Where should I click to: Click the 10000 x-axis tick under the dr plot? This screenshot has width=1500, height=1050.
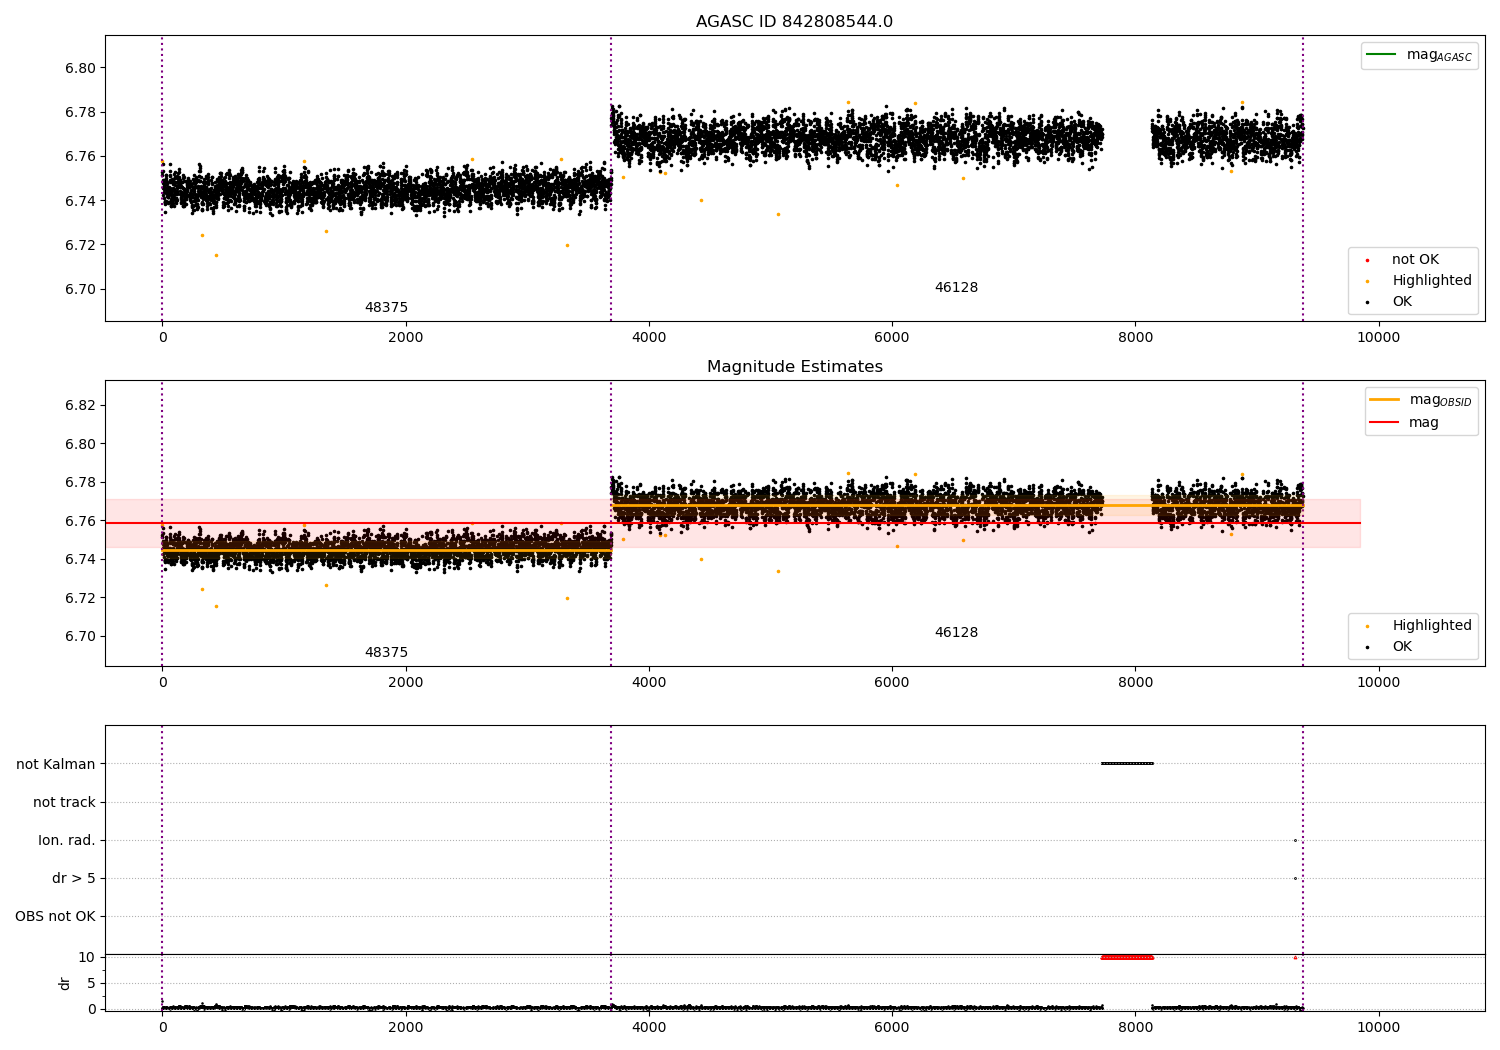coord(1378,1027)
